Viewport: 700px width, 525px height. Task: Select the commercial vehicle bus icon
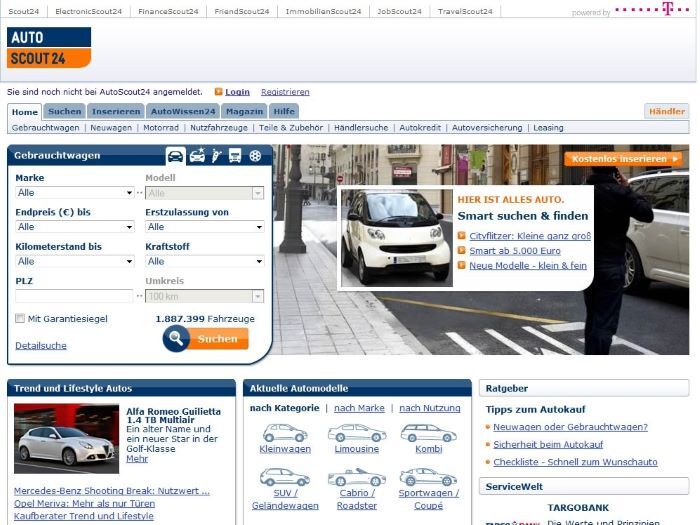235,155
